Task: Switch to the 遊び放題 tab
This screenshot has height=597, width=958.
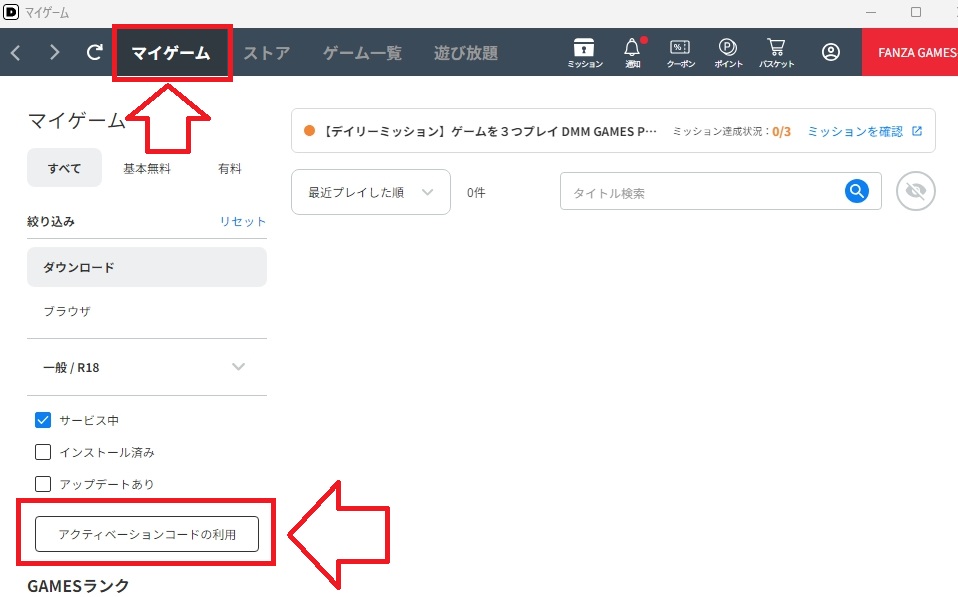Action: (x=466, y=53)
